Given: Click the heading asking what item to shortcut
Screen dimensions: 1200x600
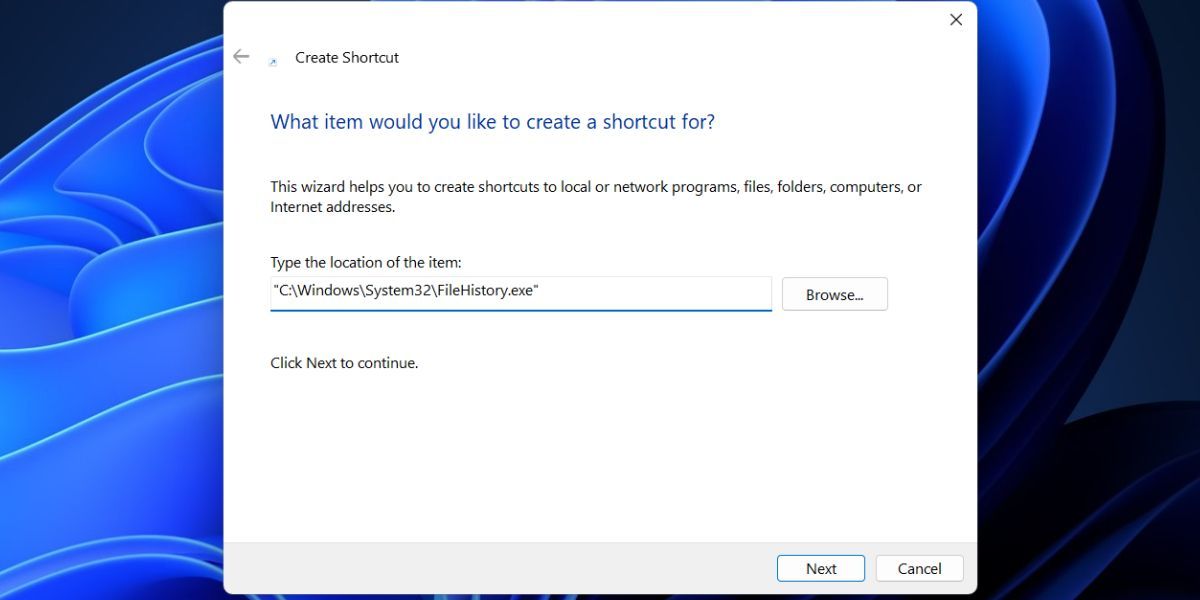Looking at the screenshot, I should (492, 122).
